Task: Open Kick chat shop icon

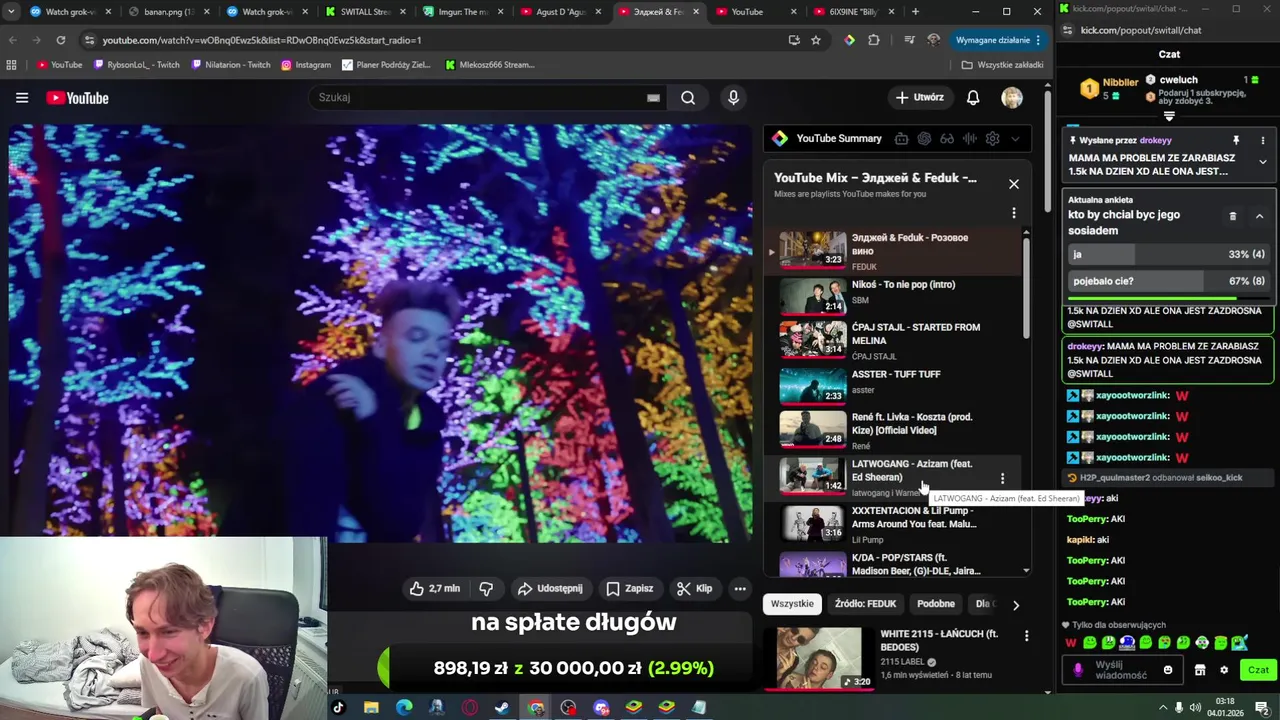Action: pyautogui.click(x=1200, y=670)
